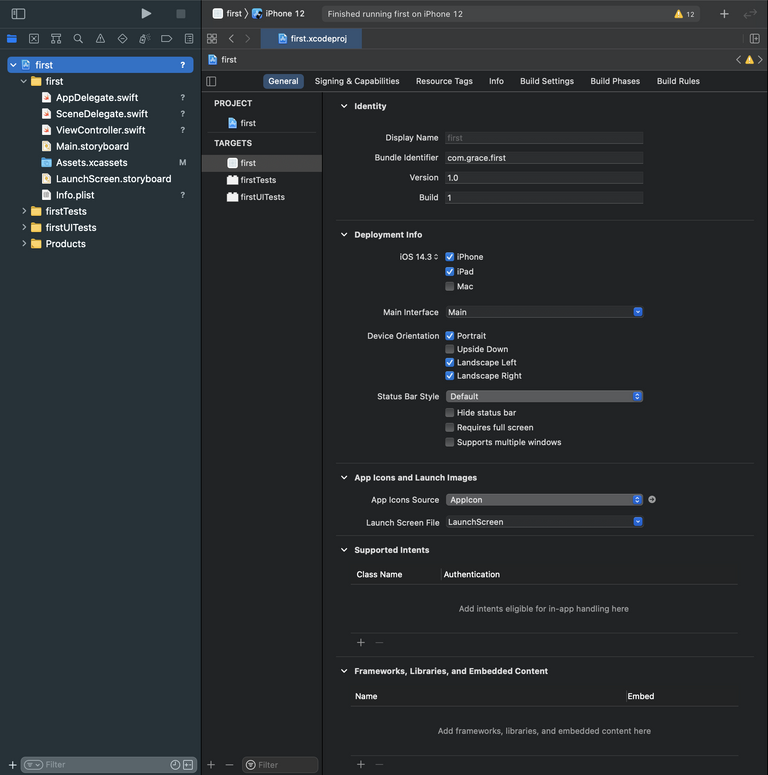Toggle the navigator sidebar visibility
Image resolution: width=768 pixels, height=775 pixels.
pyautogui.click(x=18, y=14)
